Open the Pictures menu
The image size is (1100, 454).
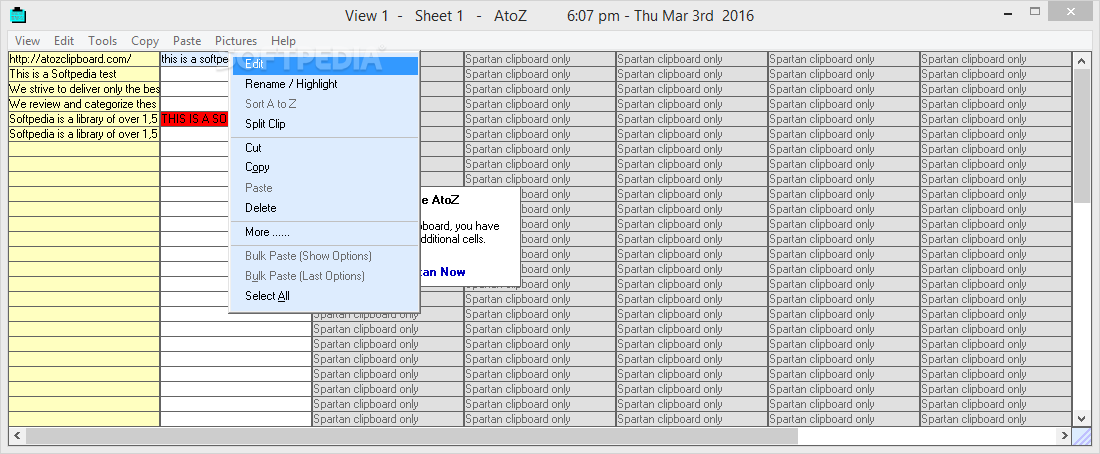[236, 41]
